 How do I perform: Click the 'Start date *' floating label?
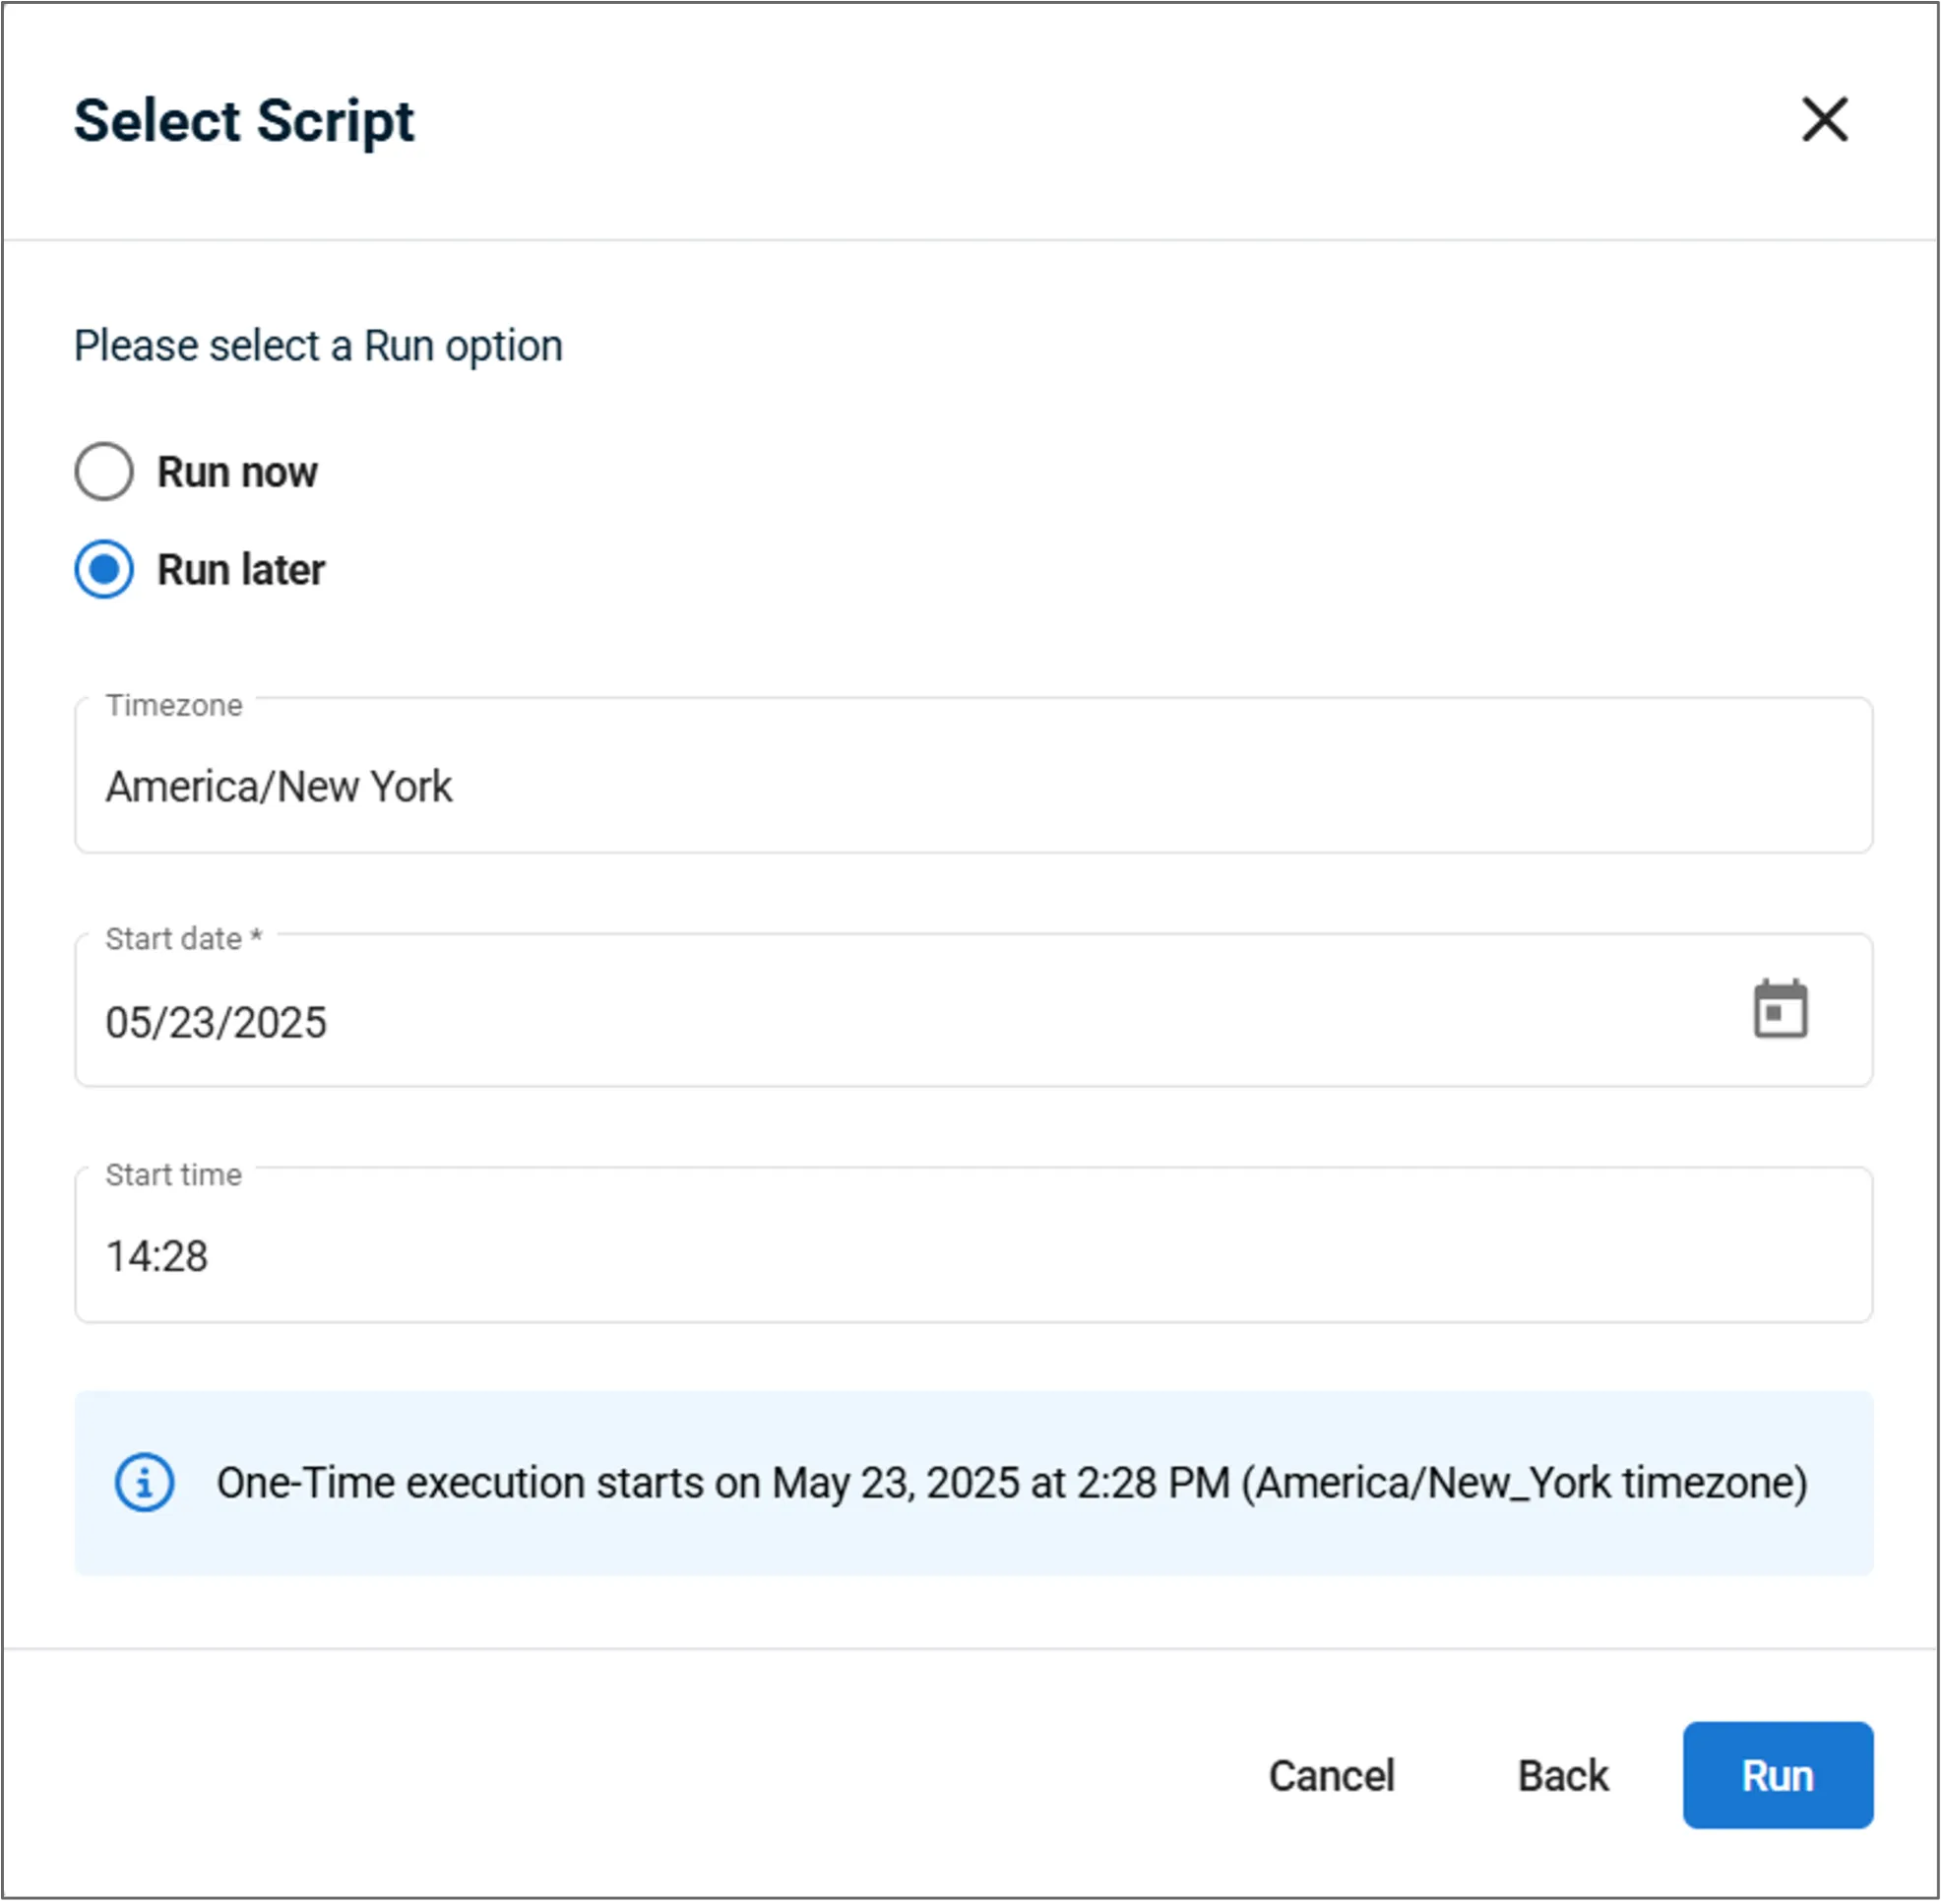pyautogui.click(x=183, y=939)
